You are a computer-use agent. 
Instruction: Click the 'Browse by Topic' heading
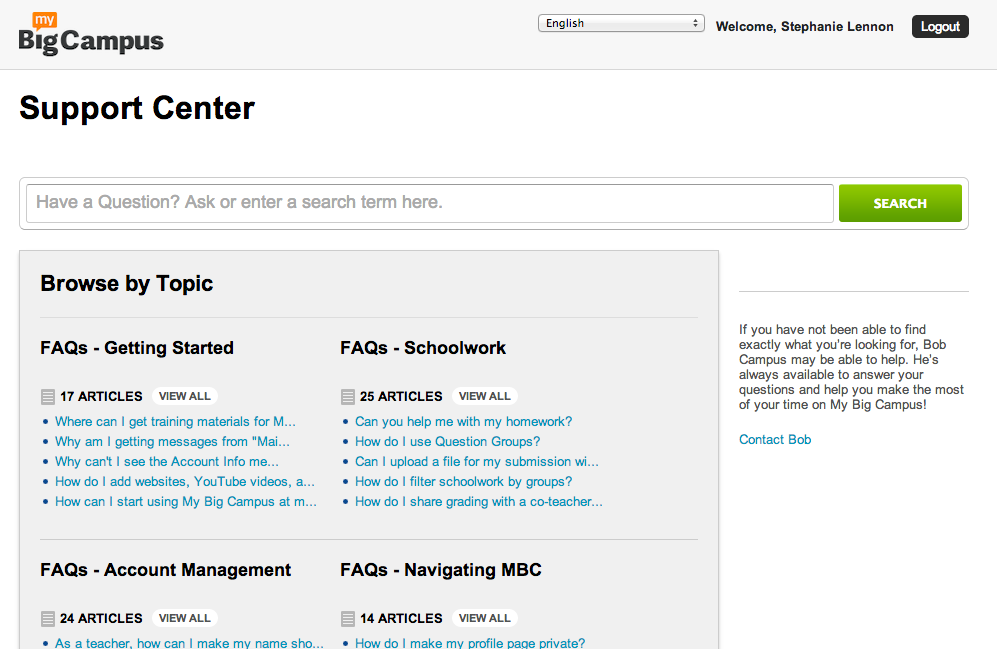tap(127, 284)
